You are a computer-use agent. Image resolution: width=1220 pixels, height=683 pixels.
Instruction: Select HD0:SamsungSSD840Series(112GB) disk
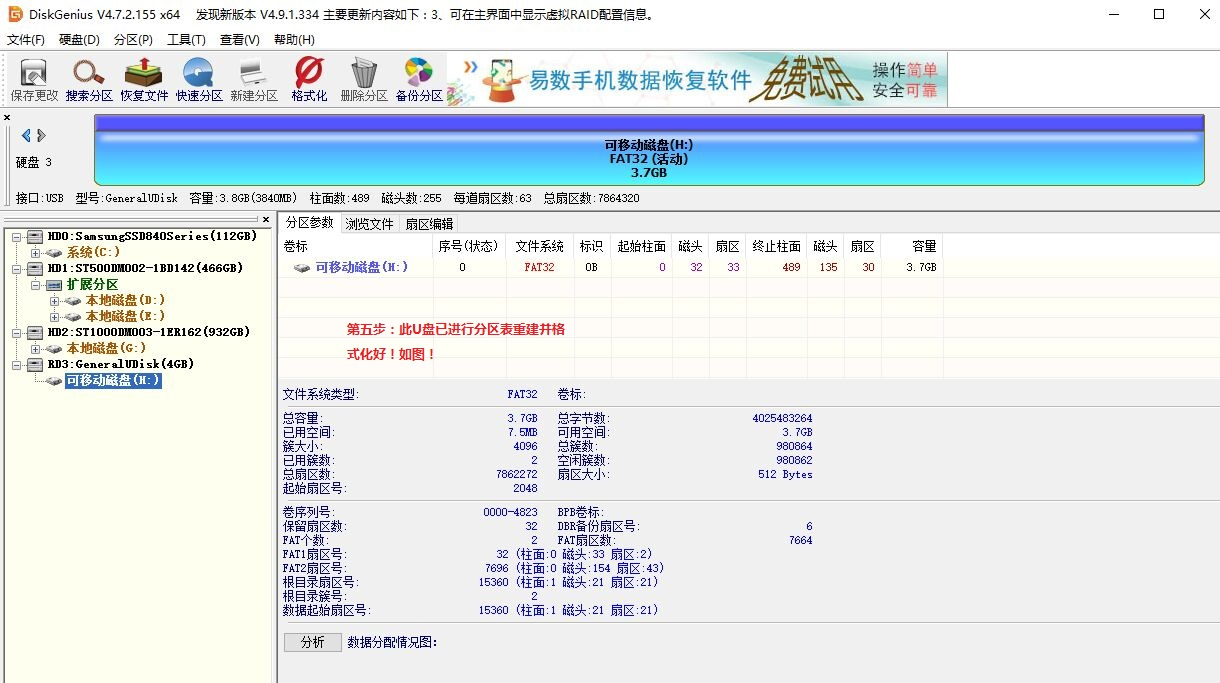(152, 237)
